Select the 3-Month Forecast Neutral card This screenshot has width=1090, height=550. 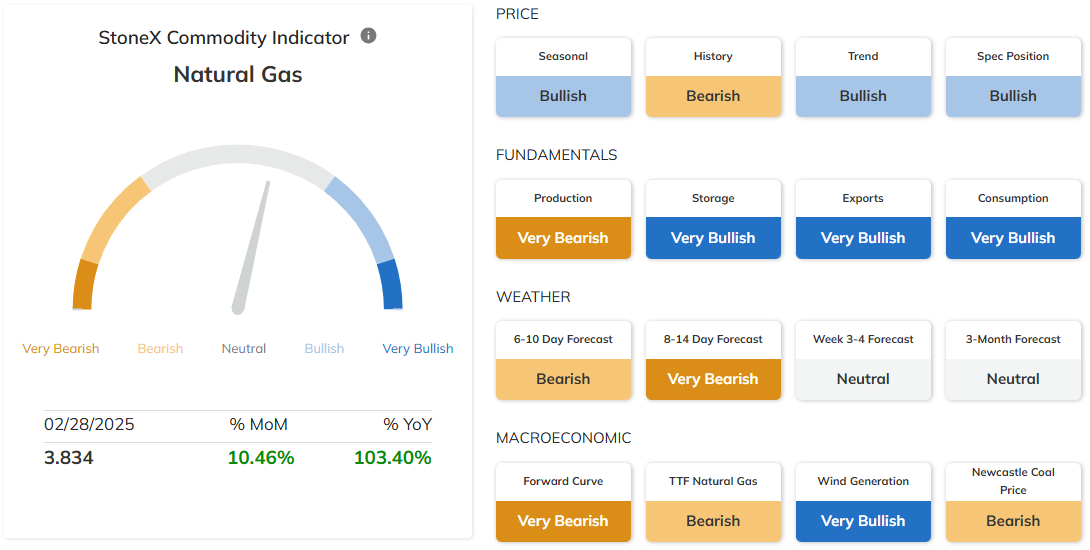pyautogui.click(x=1013, y=360)
